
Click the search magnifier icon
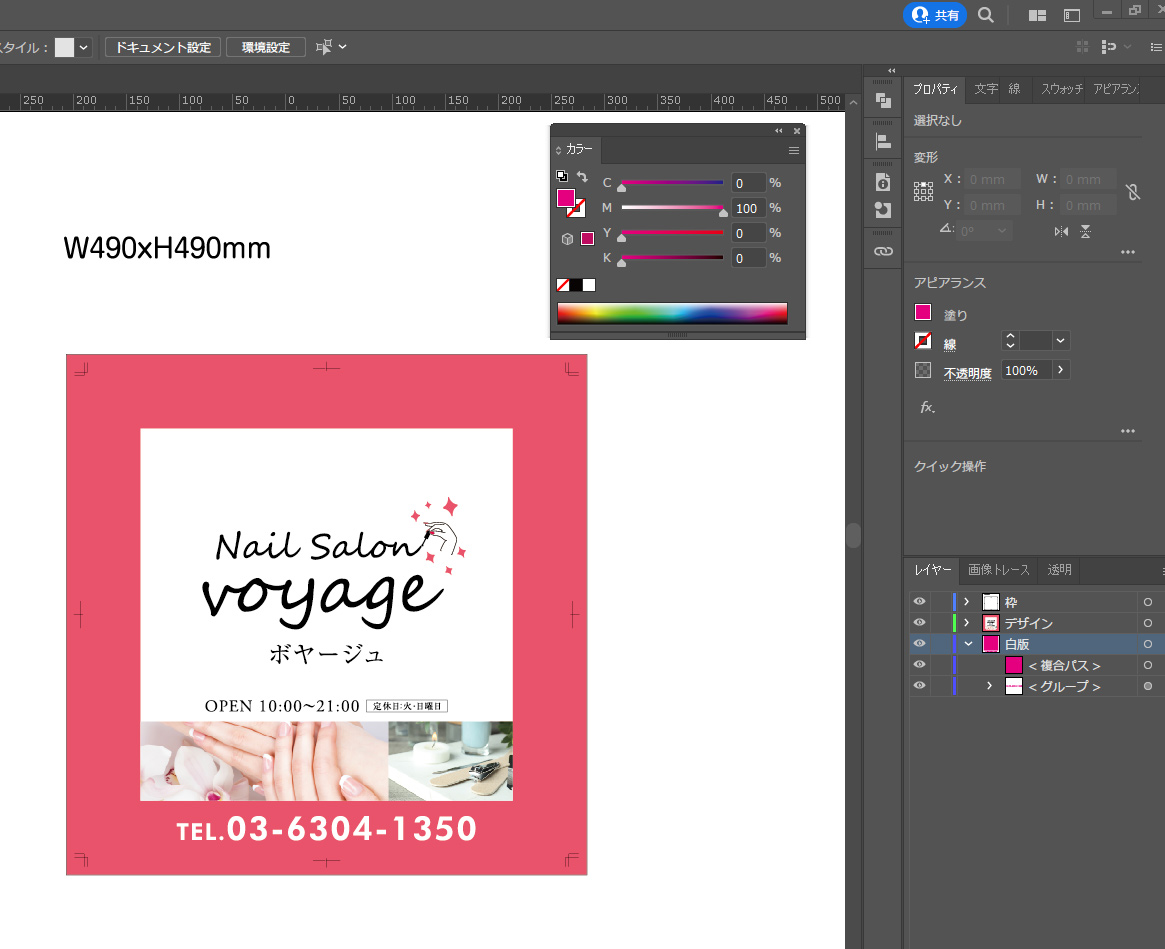tap(986, 15)
